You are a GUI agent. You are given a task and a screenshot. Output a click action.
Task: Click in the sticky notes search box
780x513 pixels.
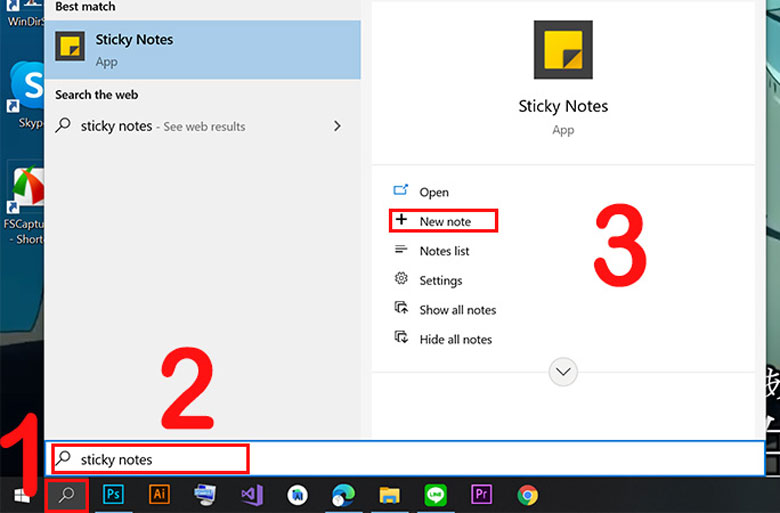(407, 458)
